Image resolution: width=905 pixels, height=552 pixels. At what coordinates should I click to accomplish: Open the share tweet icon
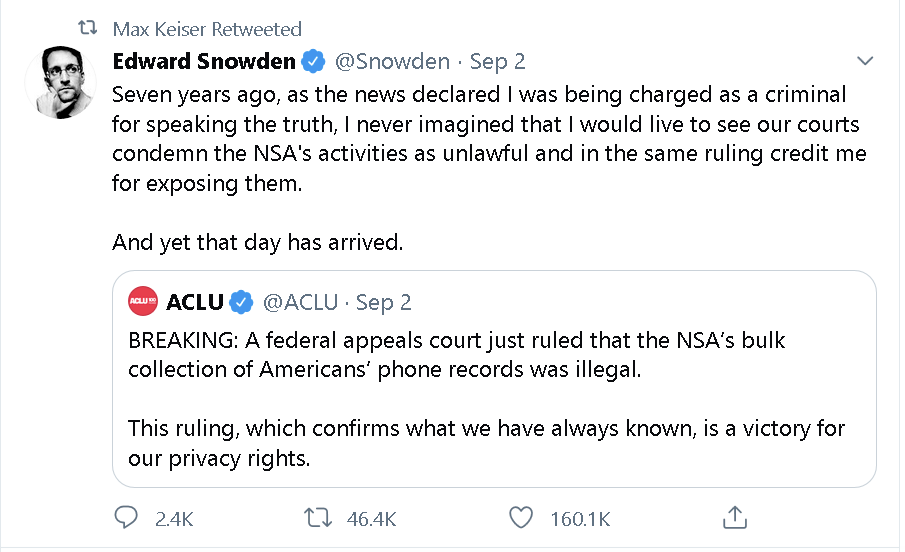tap(735, 517)
